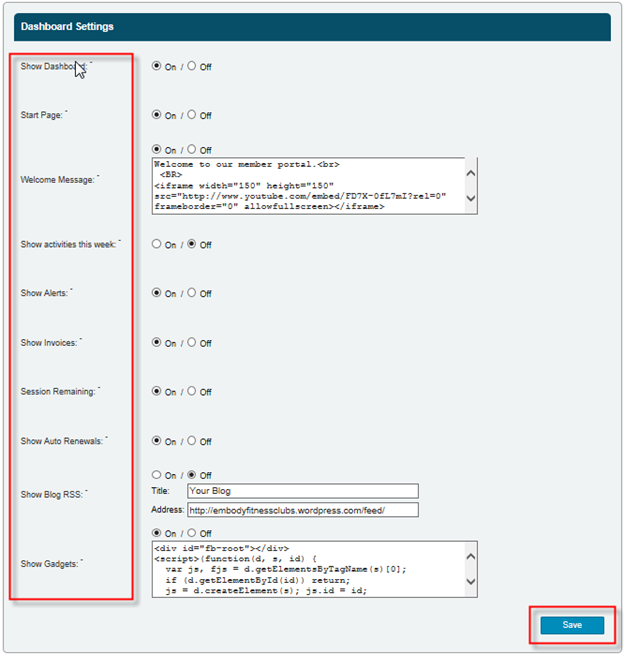This screenshot has height=655, width=624.
Task: Set Show Invoices to Off
Action: (192, 342)
